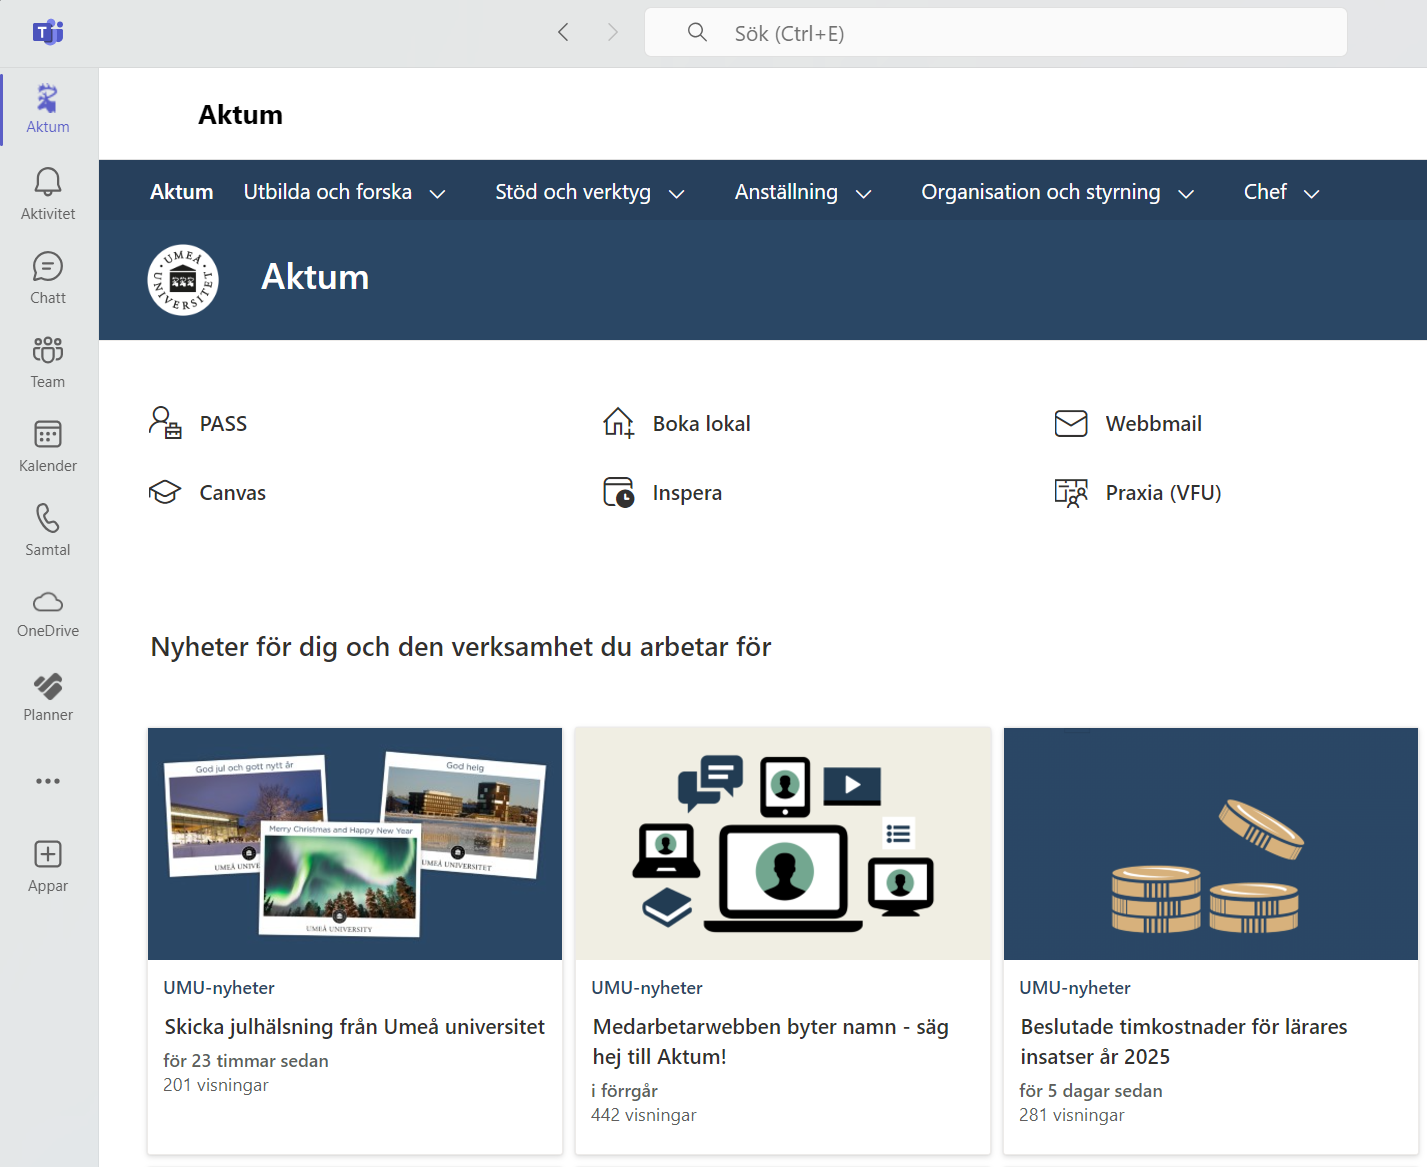The width and height of the screenshot is (1427, 1167).
Task: Click the Praxia (VFU) icon
Action: [1071, 492]
